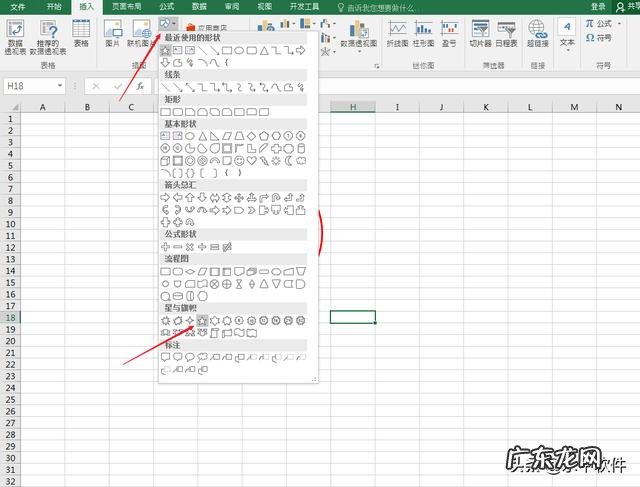Screen dimensions: 640x487
Task: Insert a Column sparkline
Action: pyautogui.click(x=424, y=33)
